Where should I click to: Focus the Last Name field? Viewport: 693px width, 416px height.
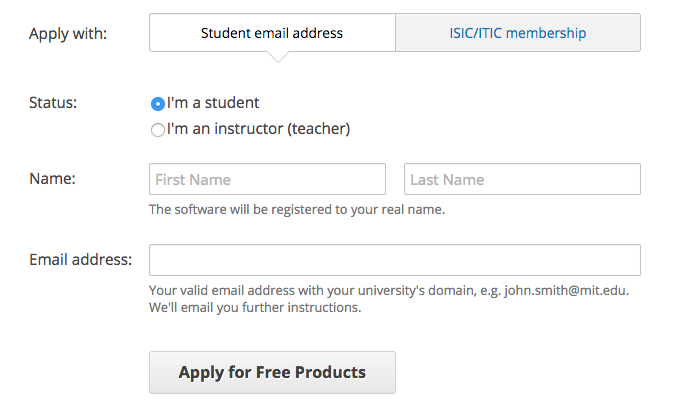pyautogui.click(x=522, y=180)
